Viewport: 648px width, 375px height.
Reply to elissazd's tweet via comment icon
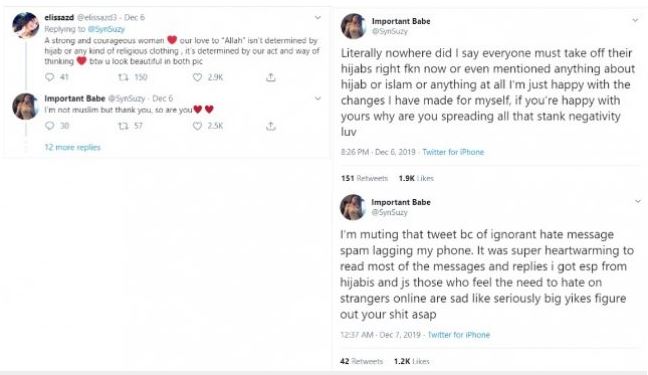click(x=50, y=77)
